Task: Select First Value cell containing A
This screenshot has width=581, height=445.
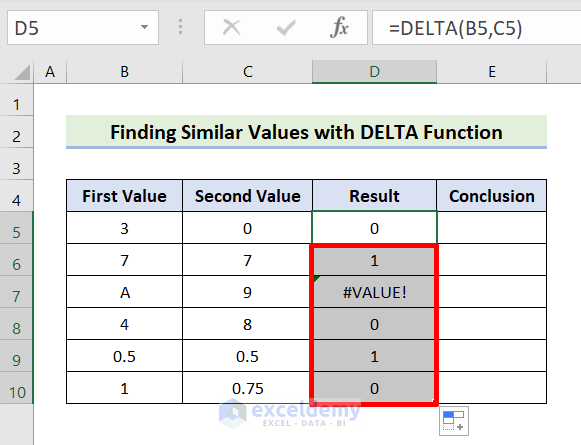Action: point(124,292)
